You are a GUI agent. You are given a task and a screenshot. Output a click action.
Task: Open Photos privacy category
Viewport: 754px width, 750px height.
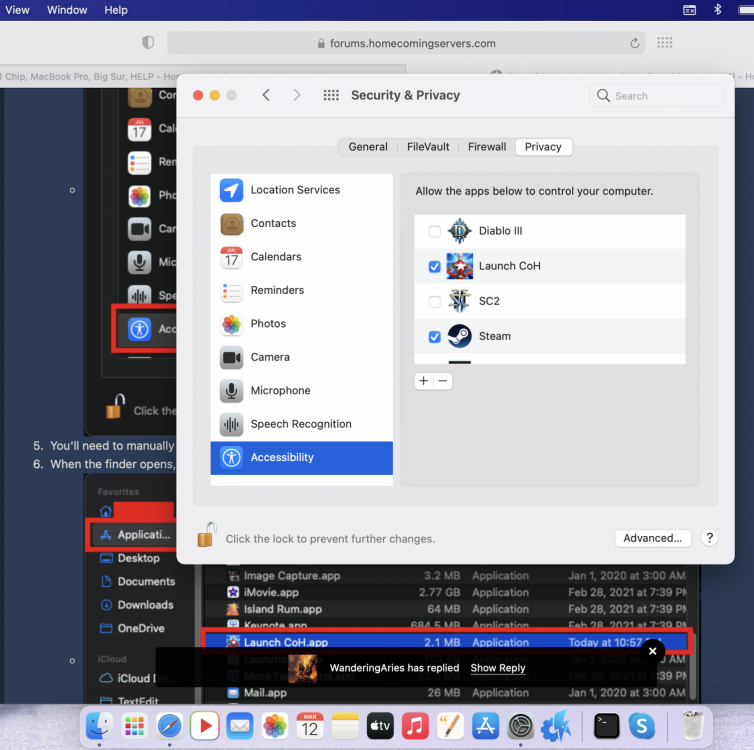coord(268,324)
